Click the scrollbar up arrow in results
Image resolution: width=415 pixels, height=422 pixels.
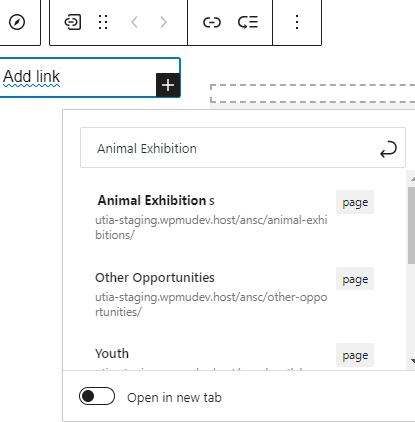[x=412, y=179]
